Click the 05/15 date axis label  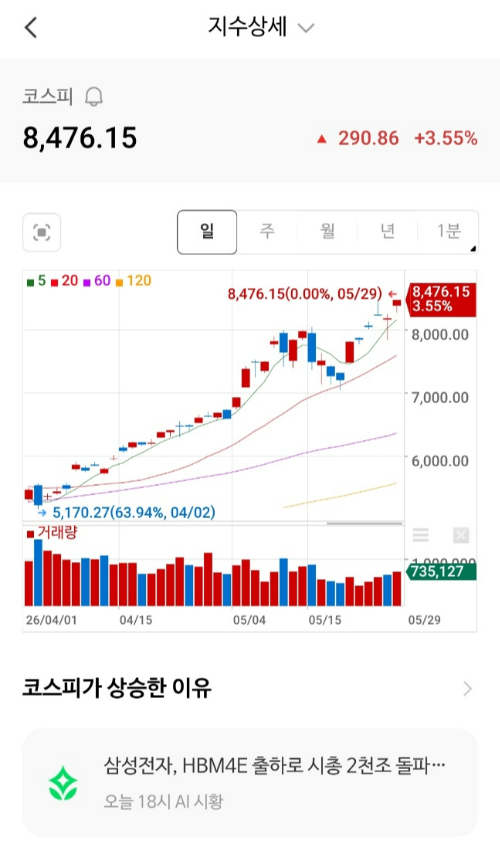tap(325, 620)
